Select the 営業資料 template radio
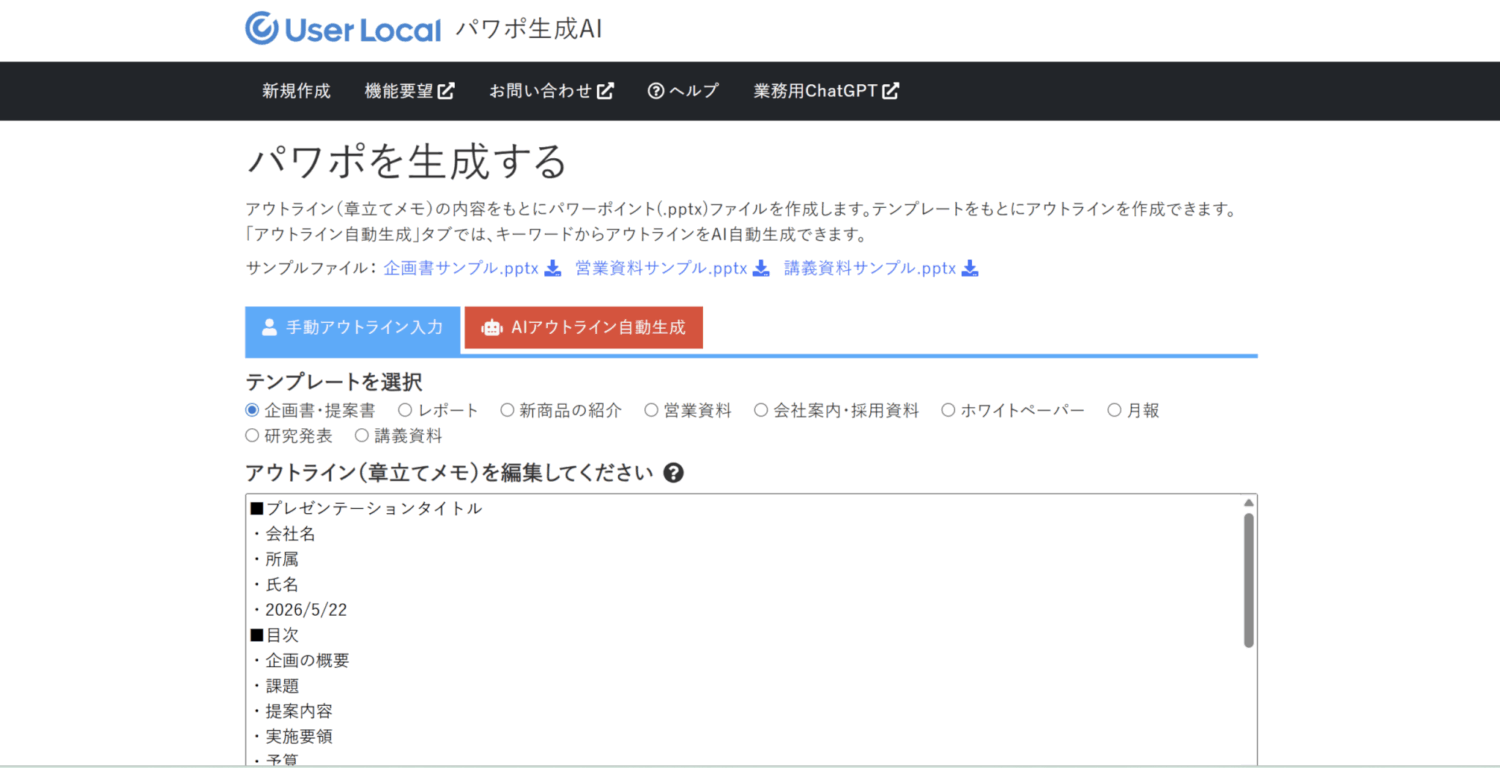The image size is (1500, 768). tap(651, 410)
